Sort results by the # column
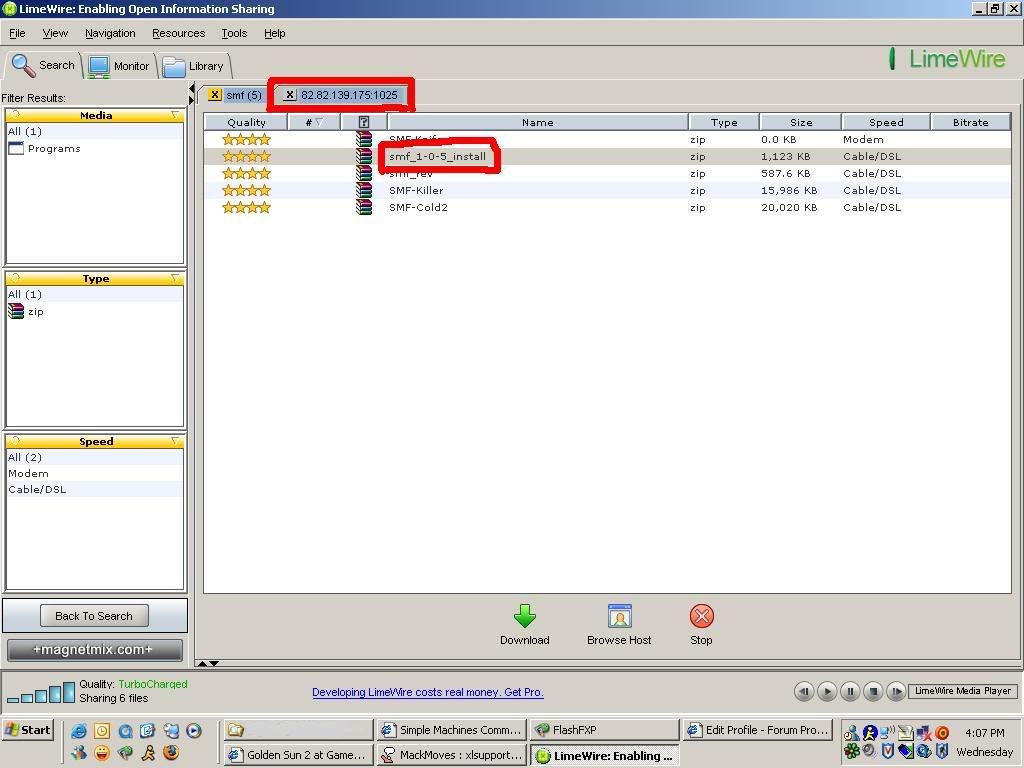The width and height of the screenshot is (1024, 768). click(x=314, y=122)
